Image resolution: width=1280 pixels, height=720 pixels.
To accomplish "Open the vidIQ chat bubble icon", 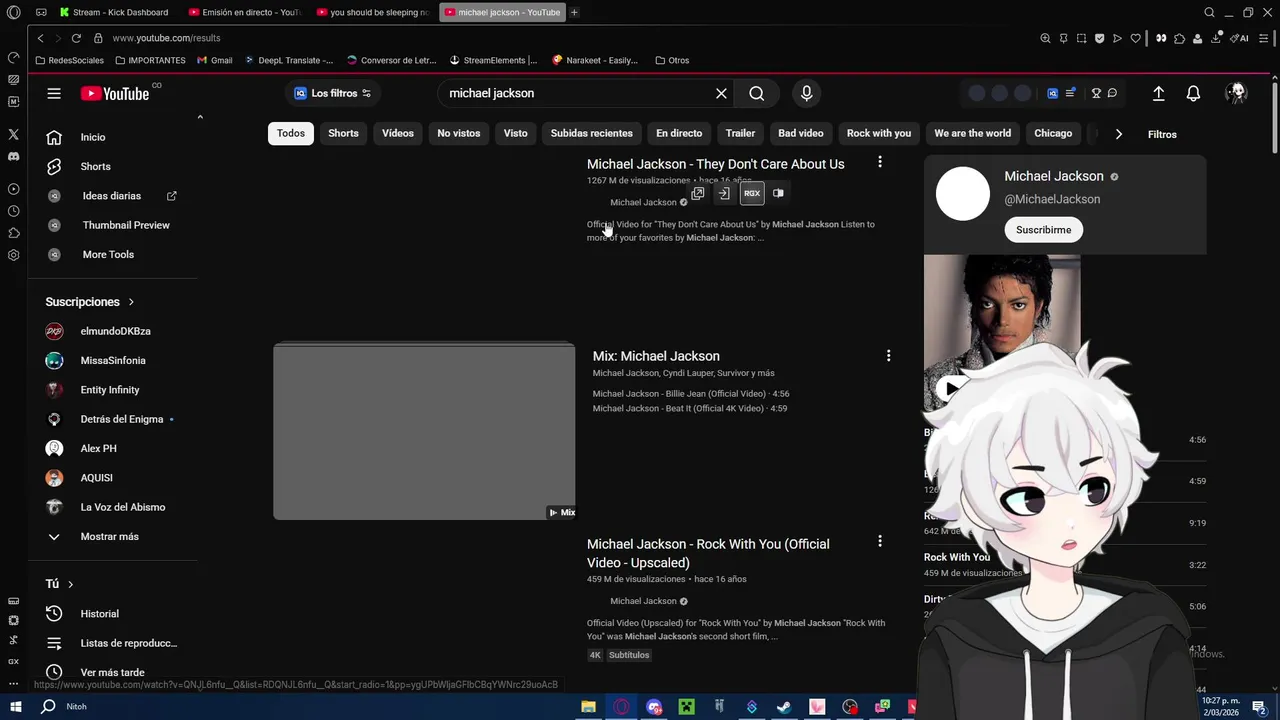I will [x=1112, y=93].
